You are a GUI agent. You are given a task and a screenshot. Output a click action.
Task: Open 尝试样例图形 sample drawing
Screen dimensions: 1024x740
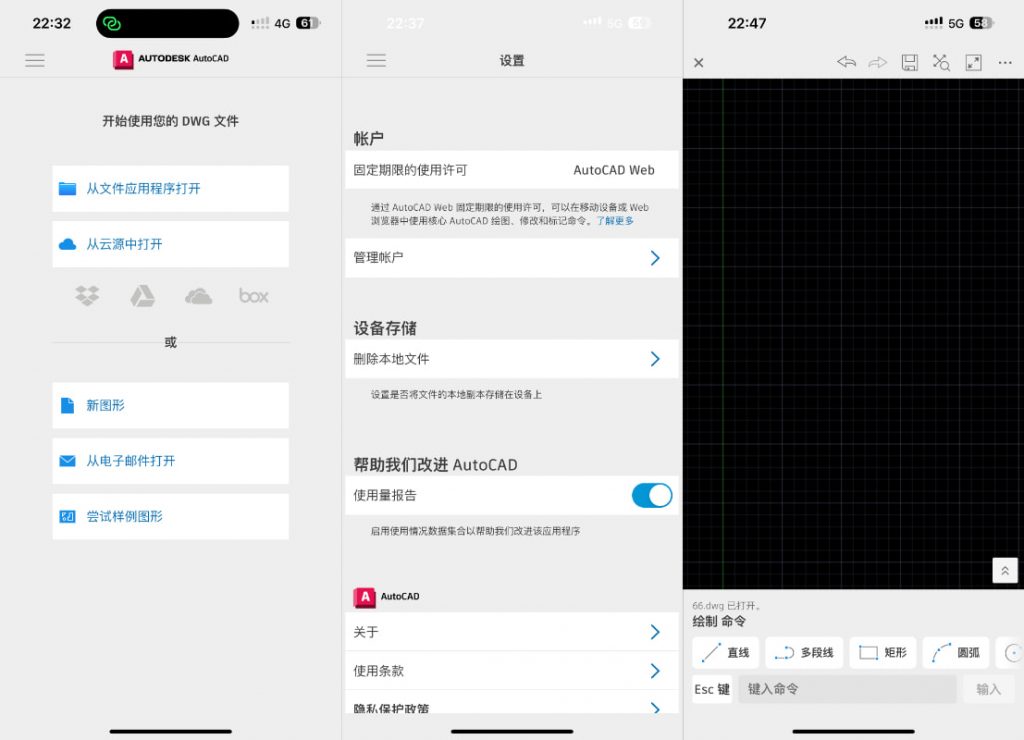(x=170, y=517)
